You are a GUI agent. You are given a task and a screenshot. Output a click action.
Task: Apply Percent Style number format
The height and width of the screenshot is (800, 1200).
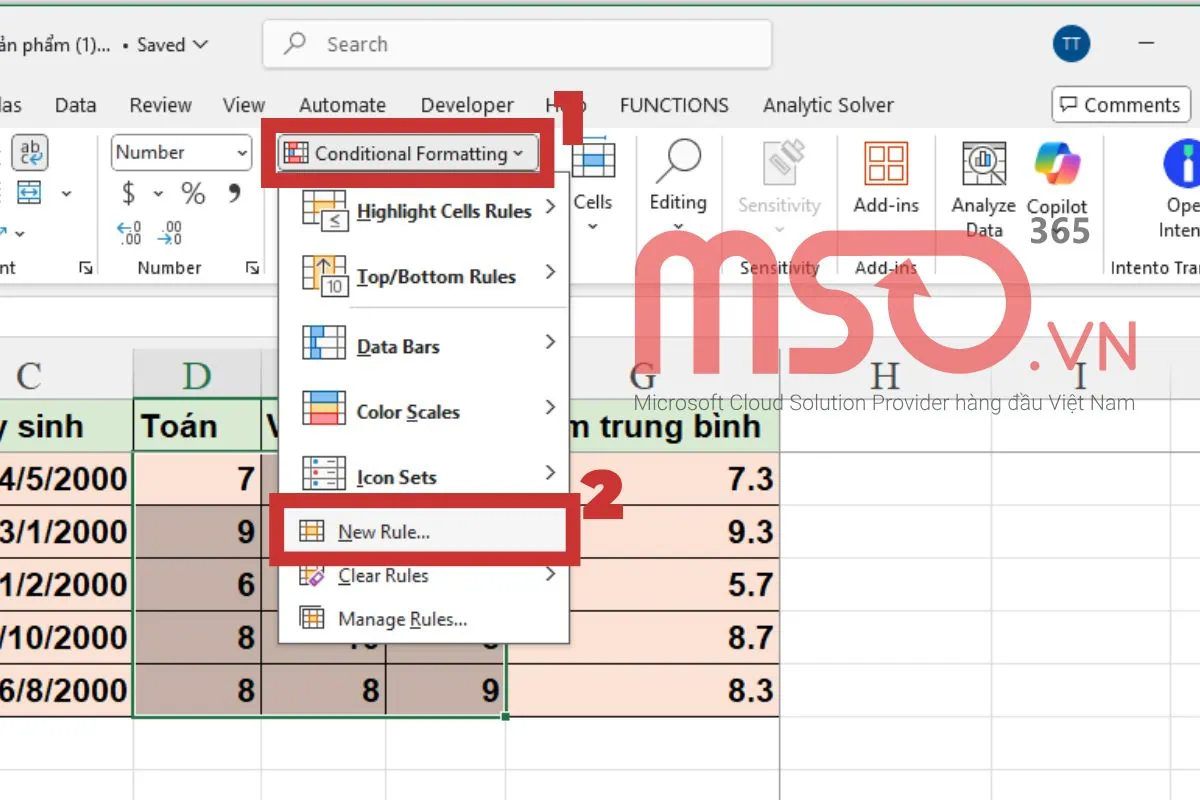(193, 193)
